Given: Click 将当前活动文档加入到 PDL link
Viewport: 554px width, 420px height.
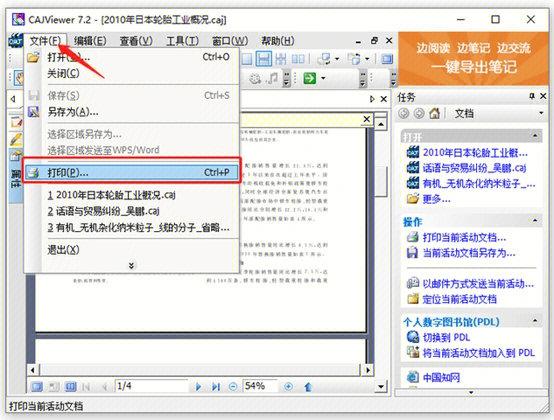Looking at the screenshot, I should [479, 353].
